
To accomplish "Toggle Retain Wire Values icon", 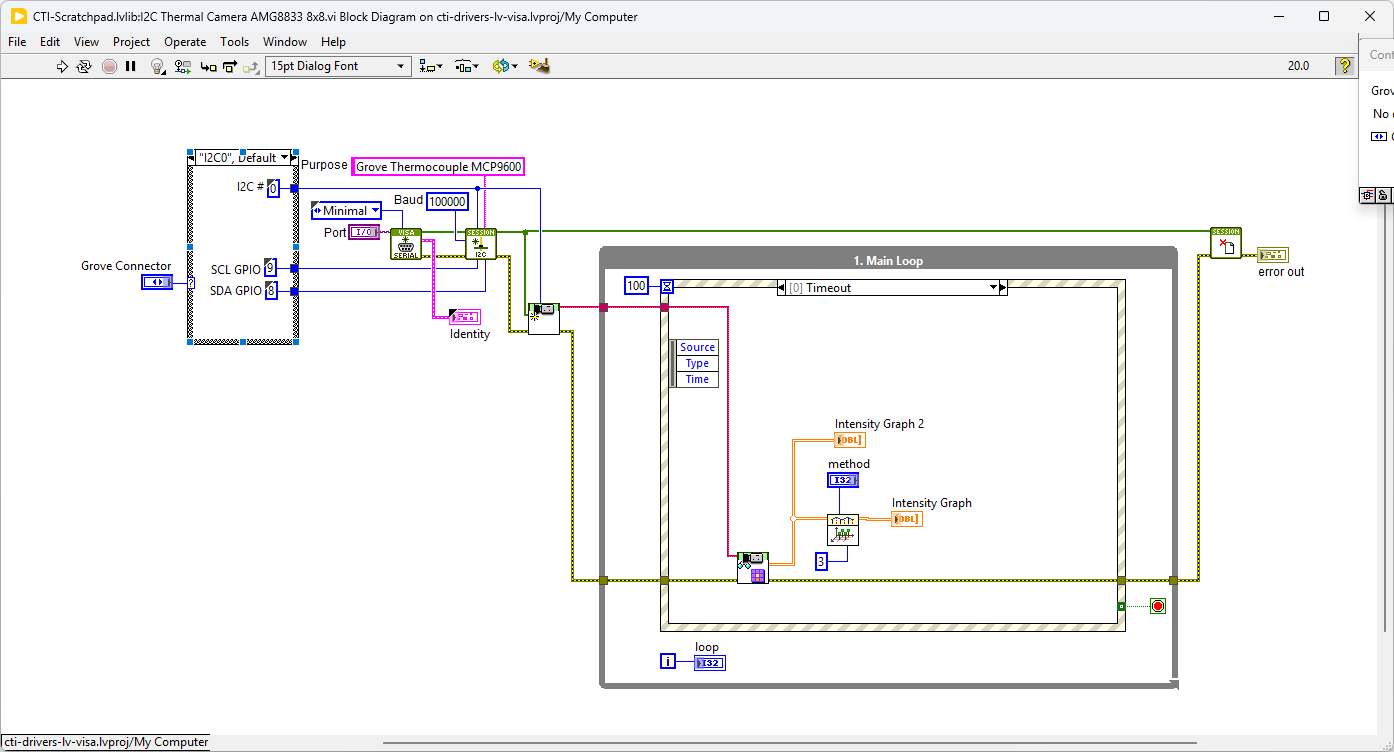I will click(x=182, y=66).
